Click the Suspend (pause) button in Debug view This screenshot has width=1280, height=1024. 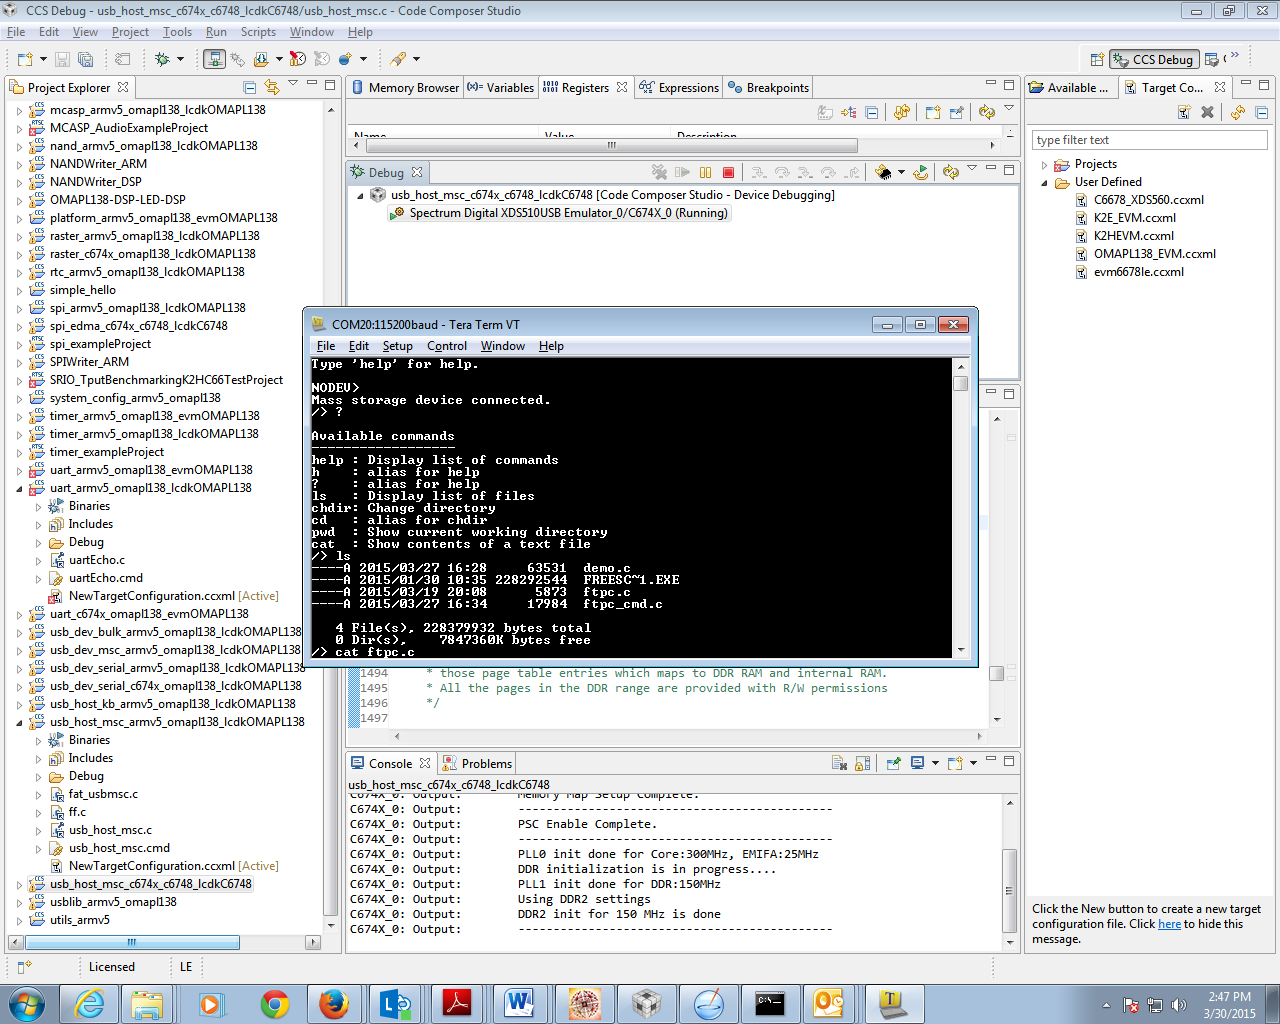point(706,173)
